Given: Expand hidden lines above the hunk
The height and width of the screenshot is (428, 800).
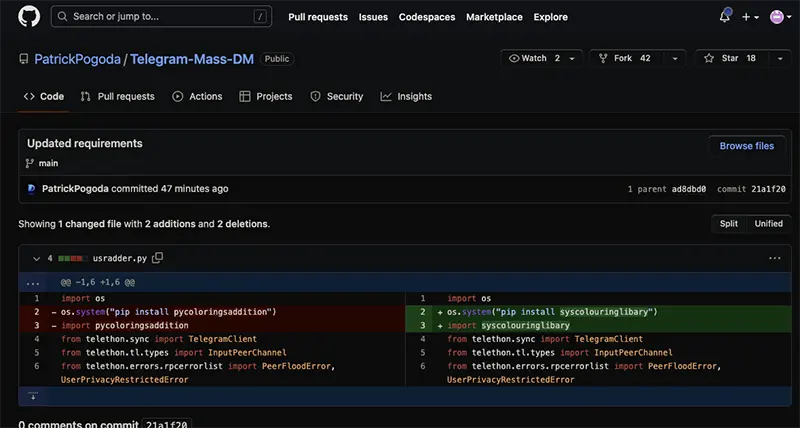Looking at the screenshot, I should click(x=33, y=283).
